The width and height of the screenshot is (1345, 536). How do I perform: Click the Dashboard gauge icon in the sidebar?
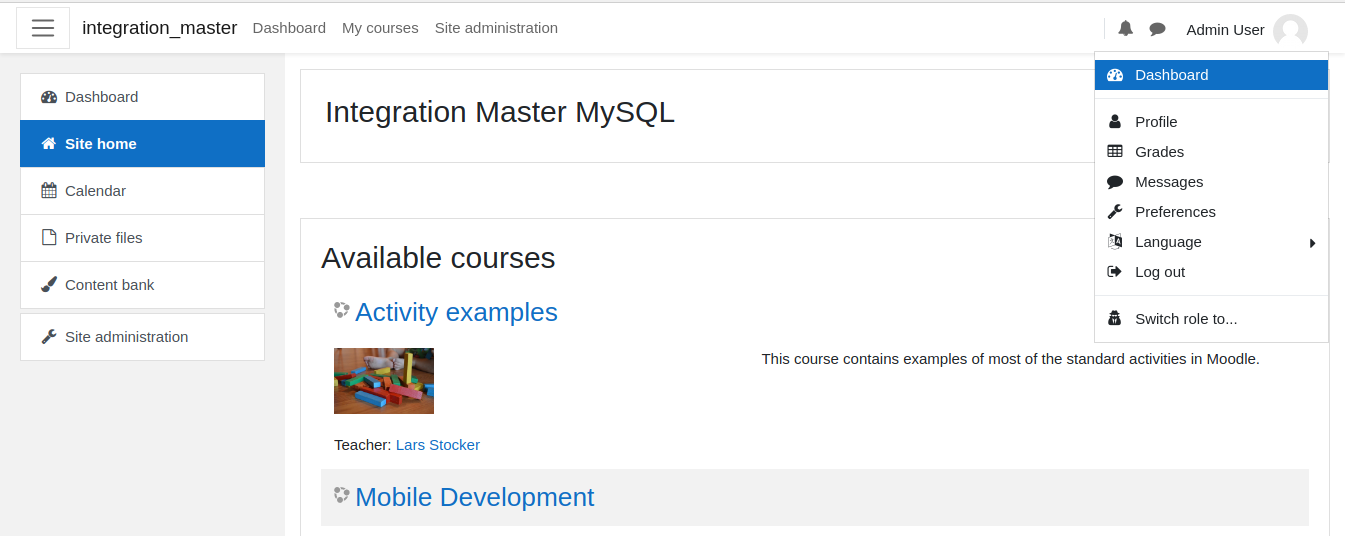coord(49,97)
